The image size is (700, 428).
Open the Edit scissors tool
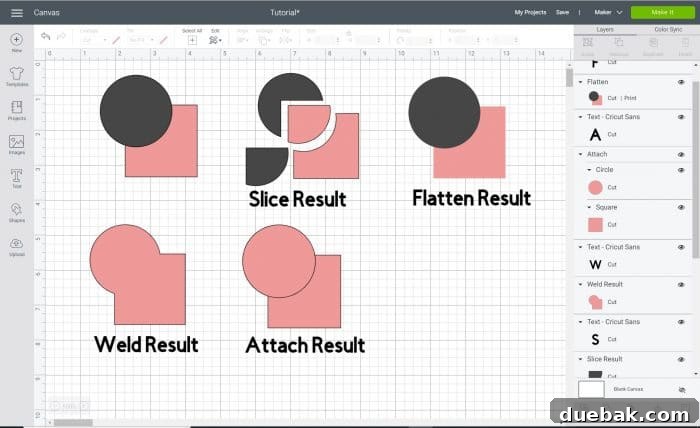tap(214, 40)
